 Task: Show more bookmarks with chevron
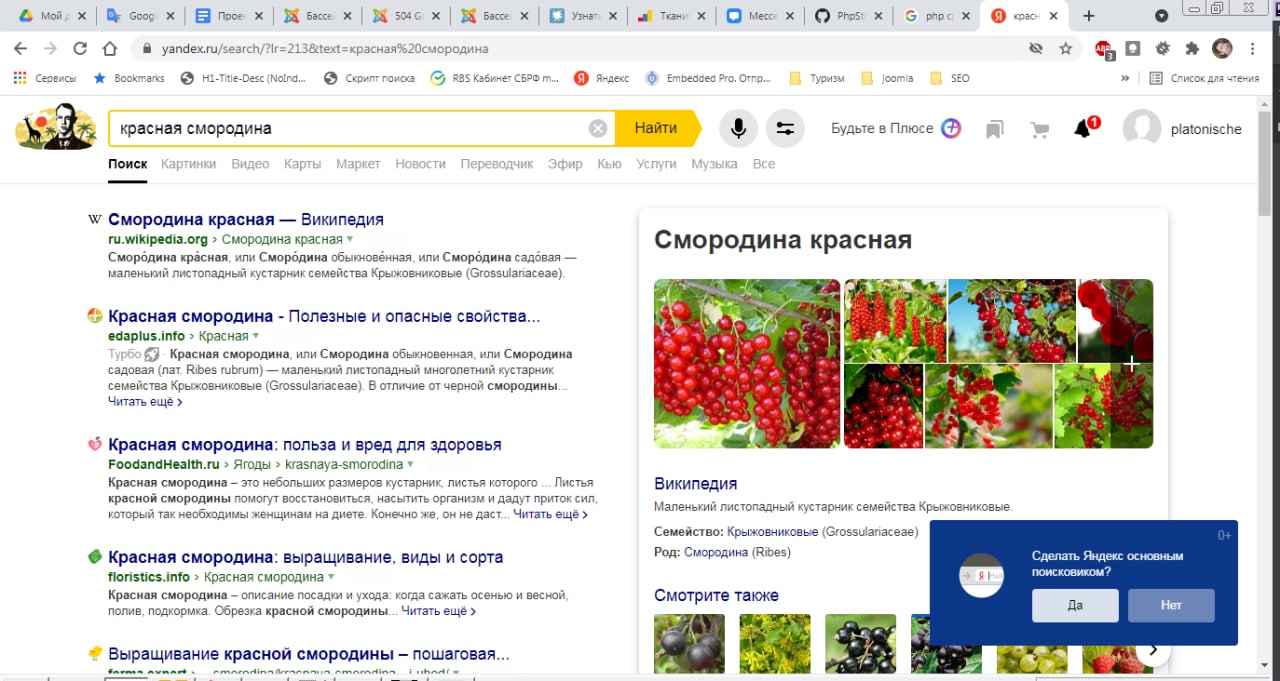click(x=1126, y=78)
